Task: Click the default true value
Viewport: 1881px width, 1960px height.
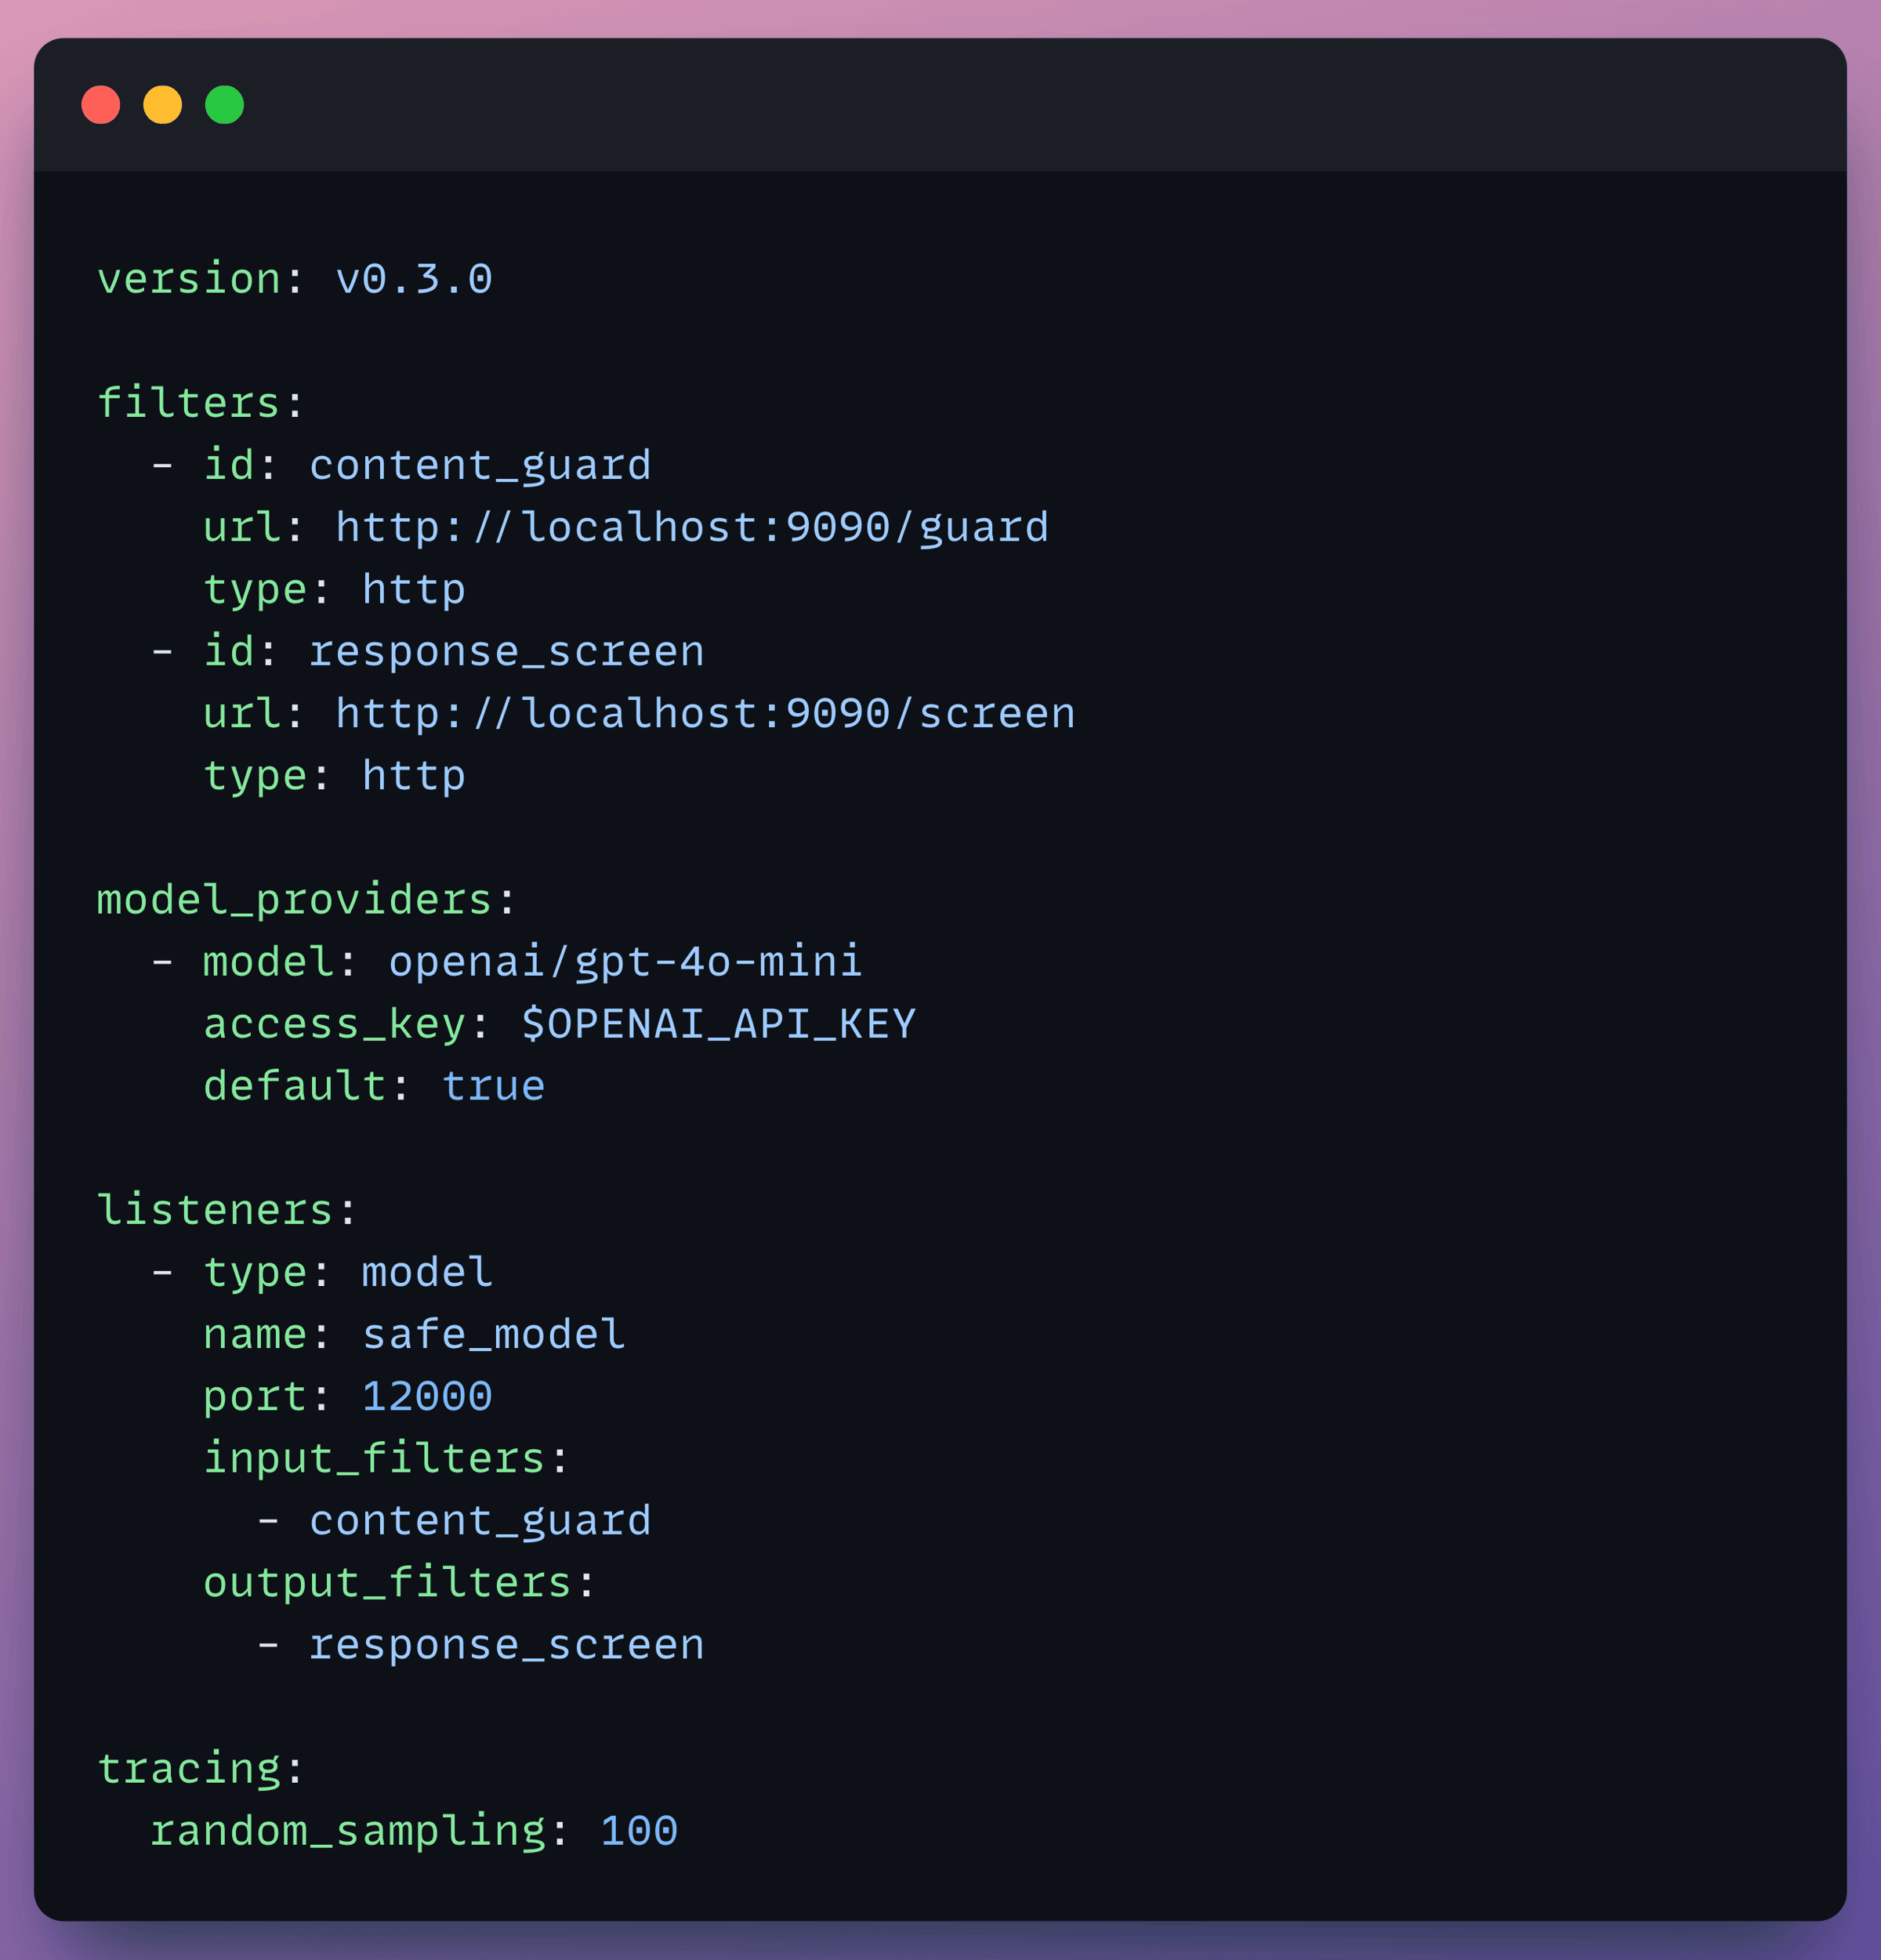Action: 494,1086
